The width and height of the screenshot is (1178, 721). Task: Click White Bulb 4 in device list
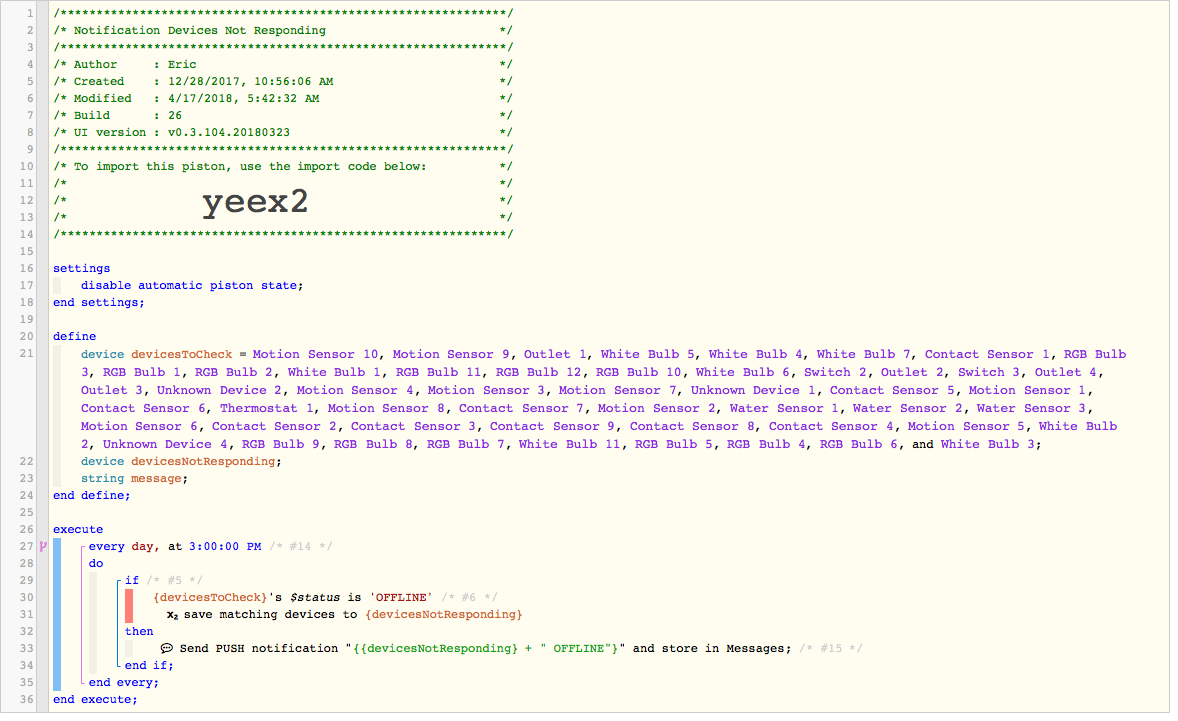click(x=756, y=354)
